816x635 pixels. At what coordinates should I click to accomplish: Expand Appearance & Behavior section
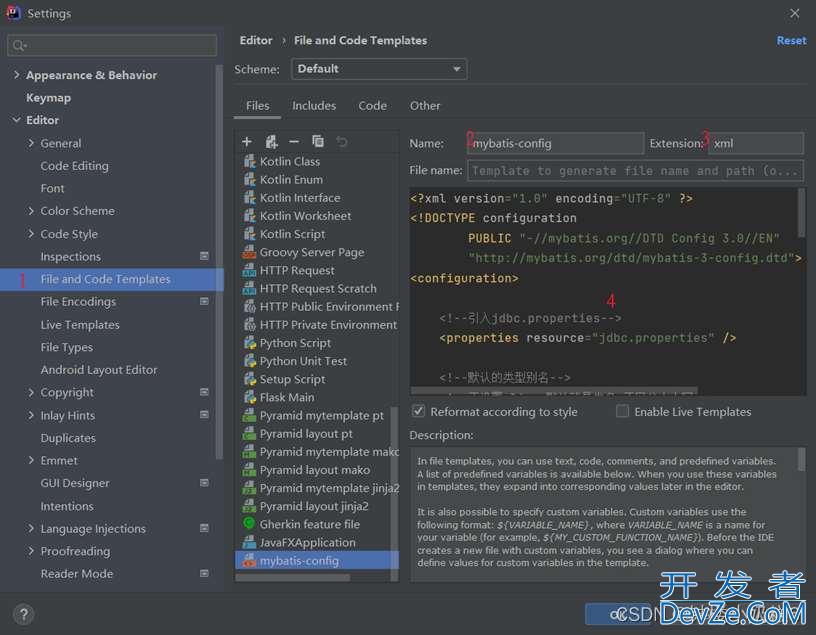pos(17,75)
